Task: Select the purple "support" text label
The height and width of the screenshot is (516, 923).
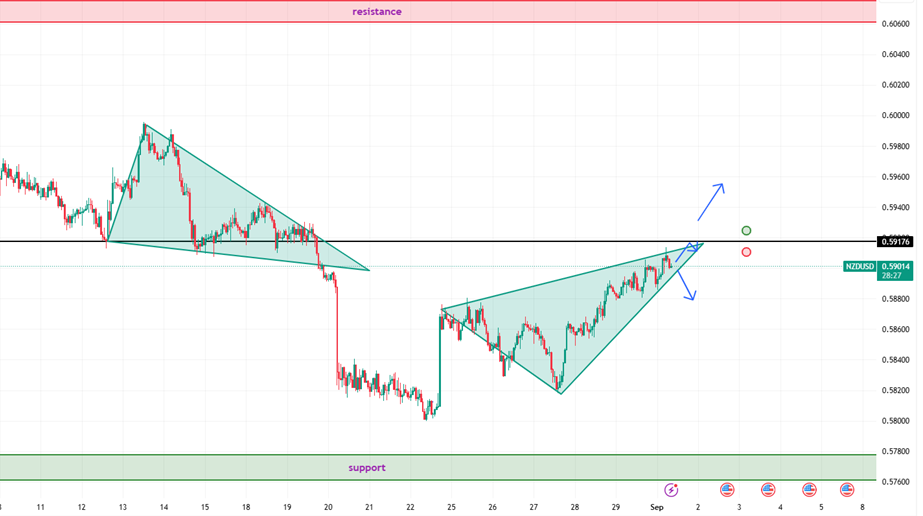Action: click(367, 468)
